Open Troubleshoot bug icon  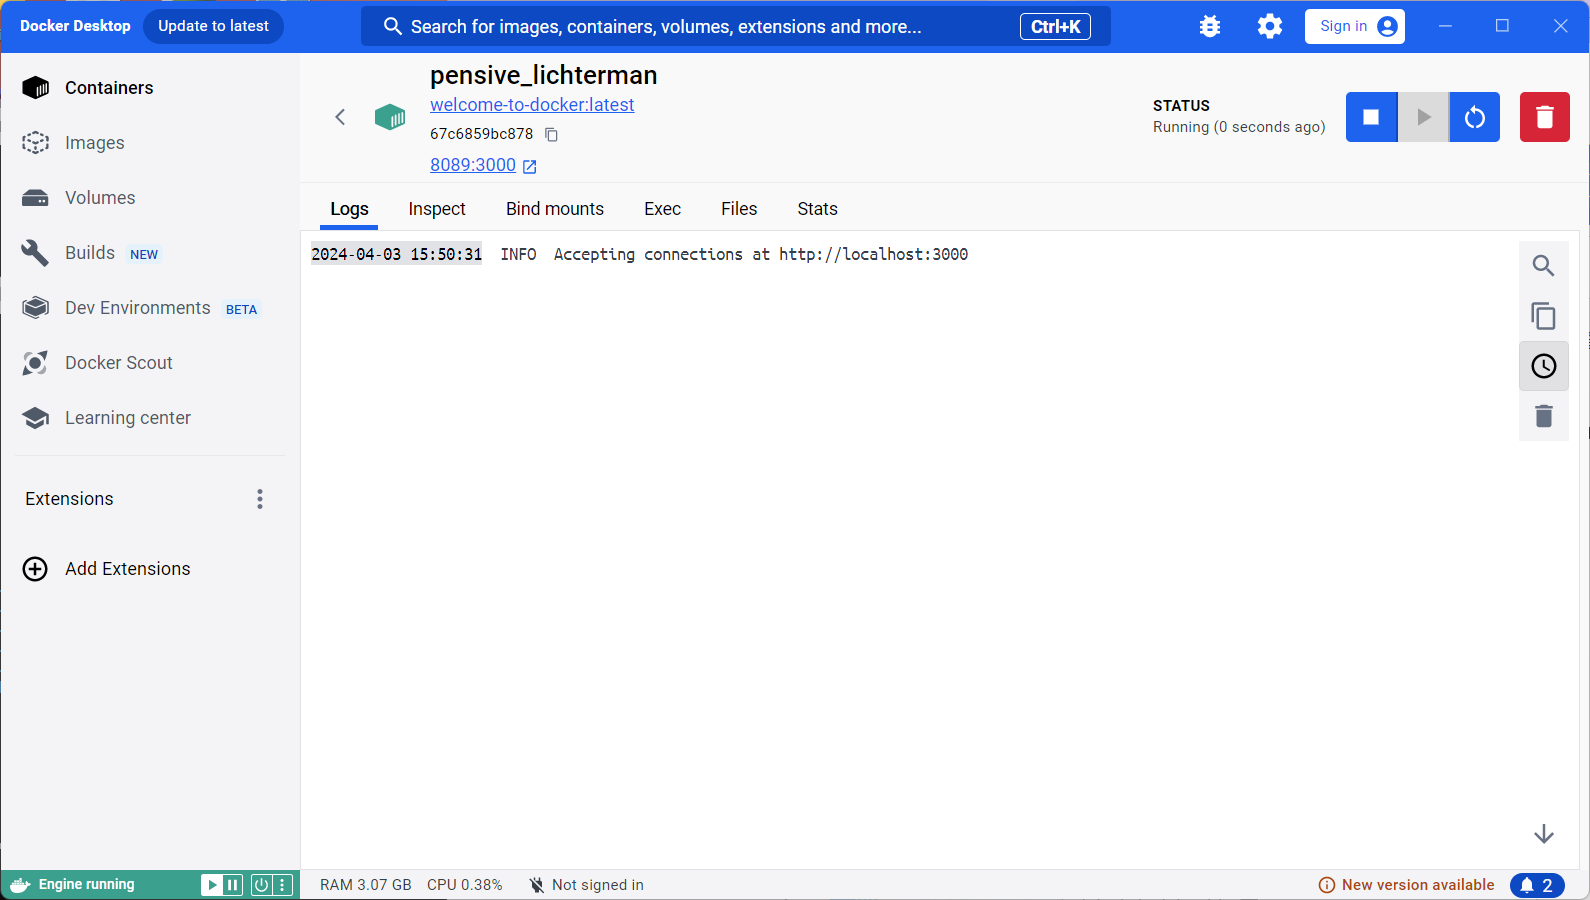[x=1210, y=27]
